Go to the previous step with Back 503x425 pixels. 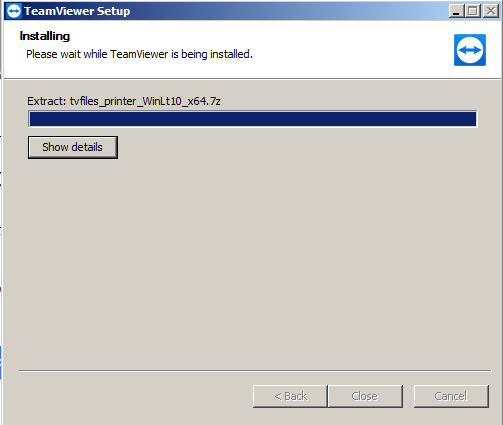(x=290, y=396)
